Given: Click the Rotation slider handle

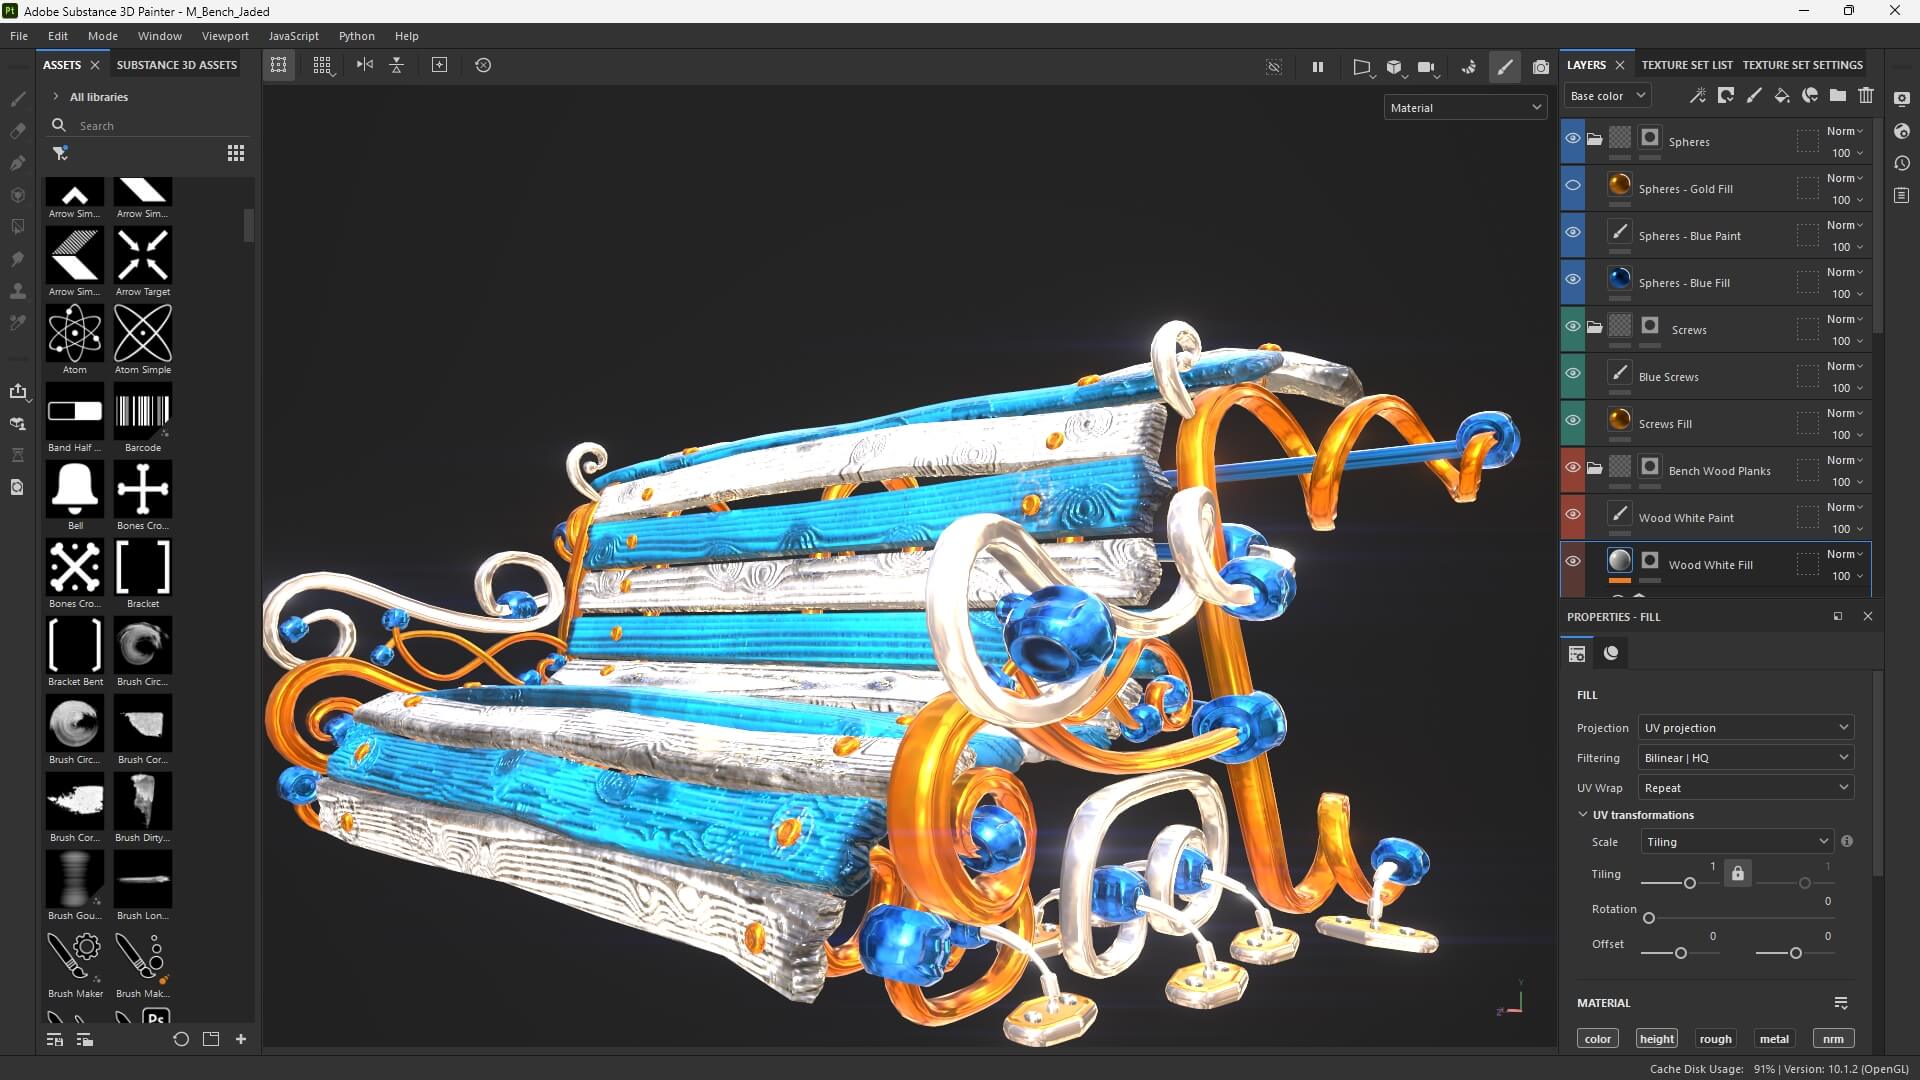Looking at the screenshot, I should click(x=1649, y=918).
